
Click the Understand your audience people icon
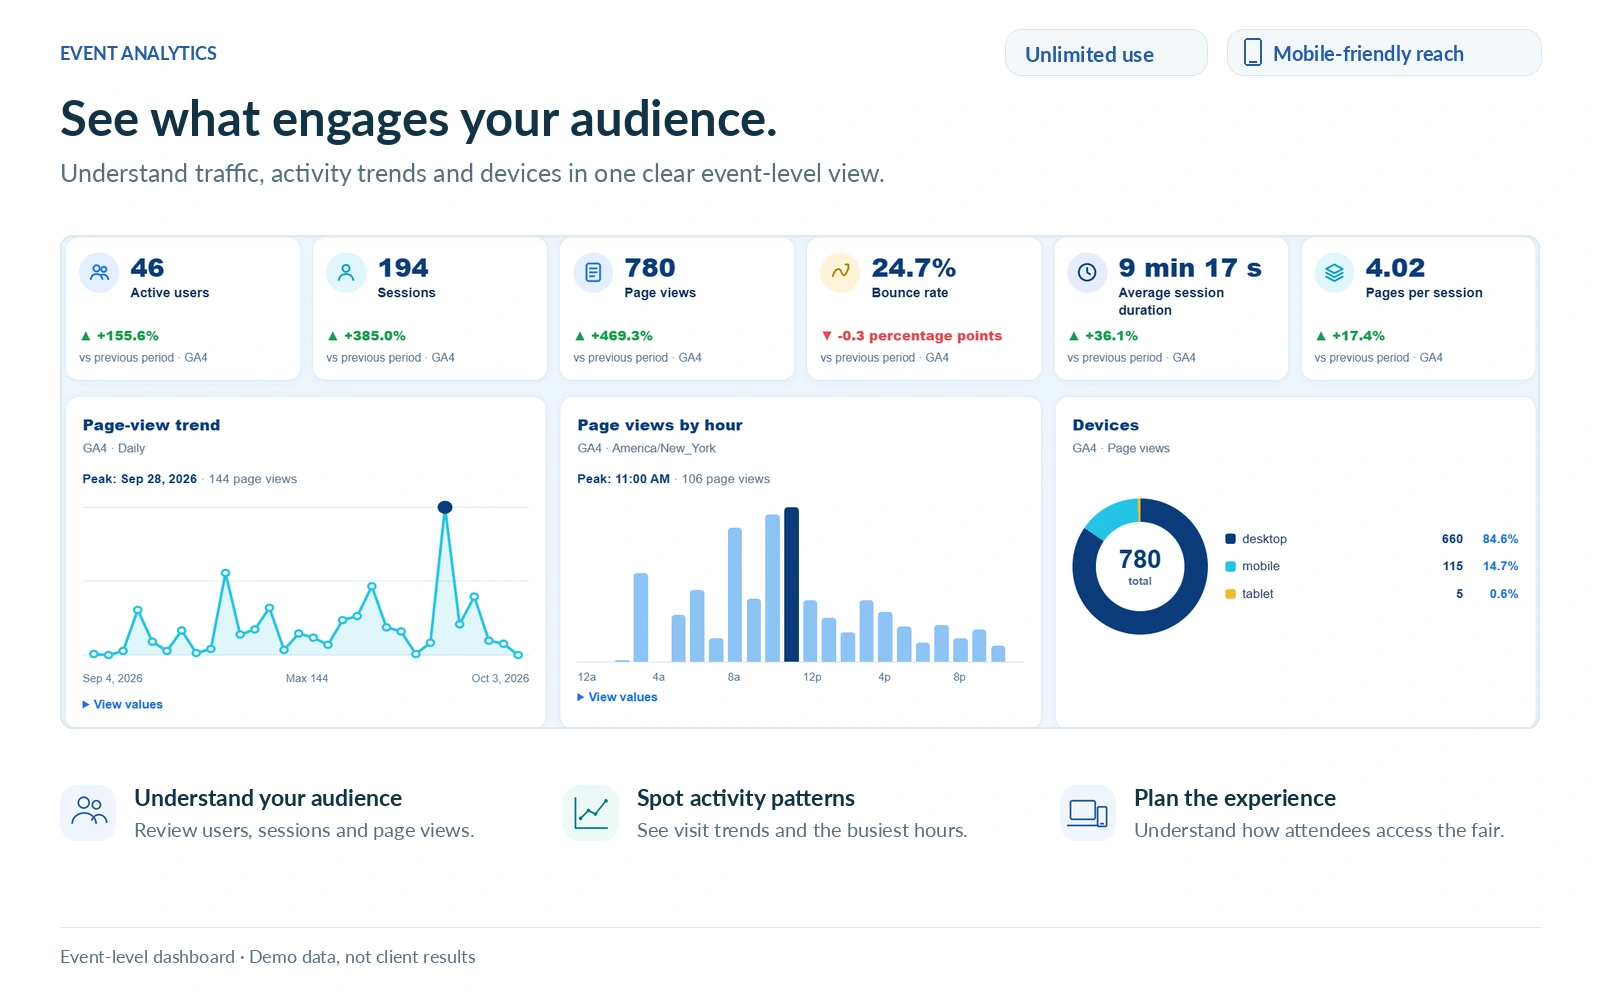click(x=88, y=812)
